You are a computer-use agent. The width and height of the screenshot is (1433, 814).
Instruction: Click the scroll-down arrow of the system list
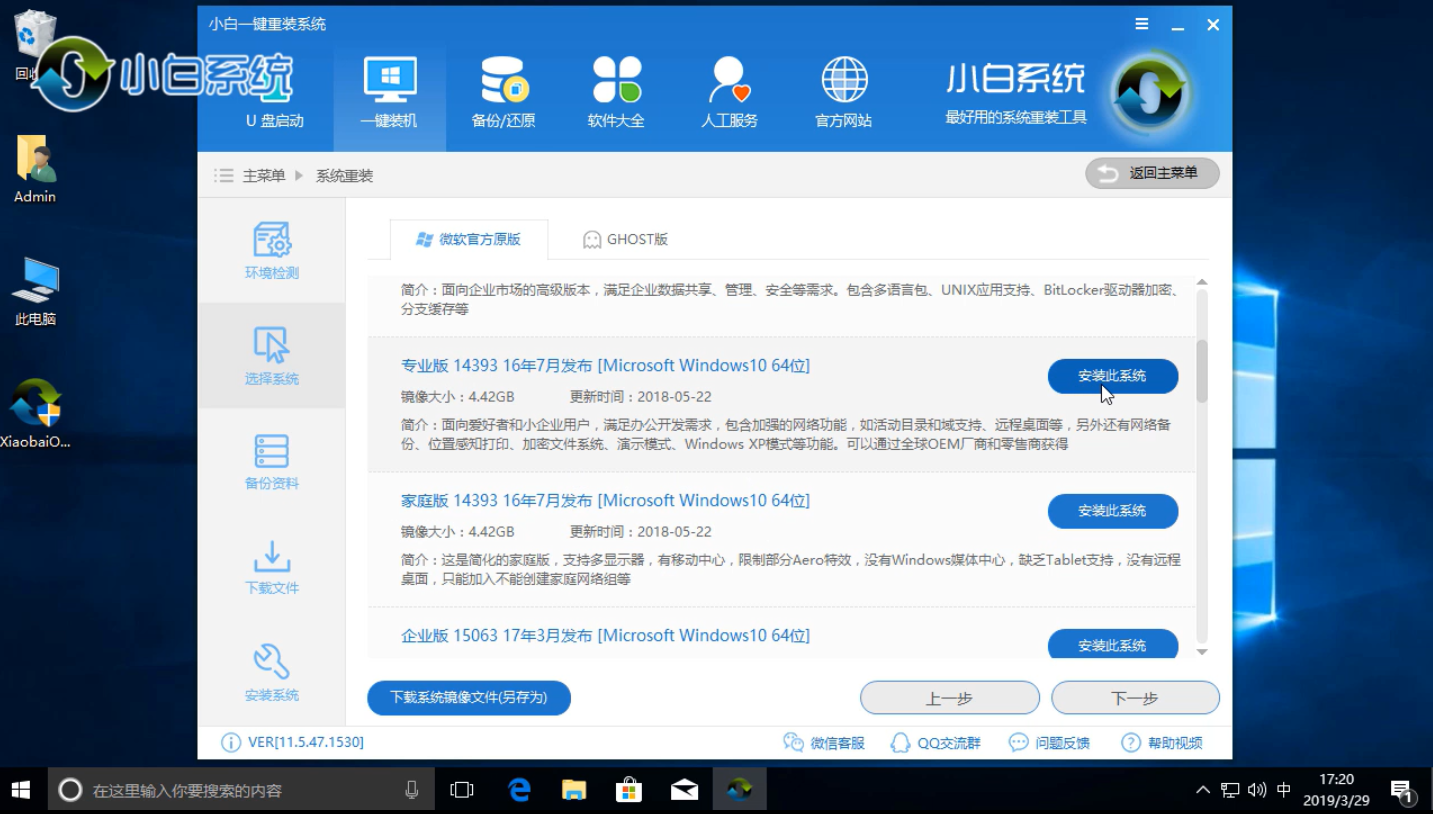point(1202,652)
